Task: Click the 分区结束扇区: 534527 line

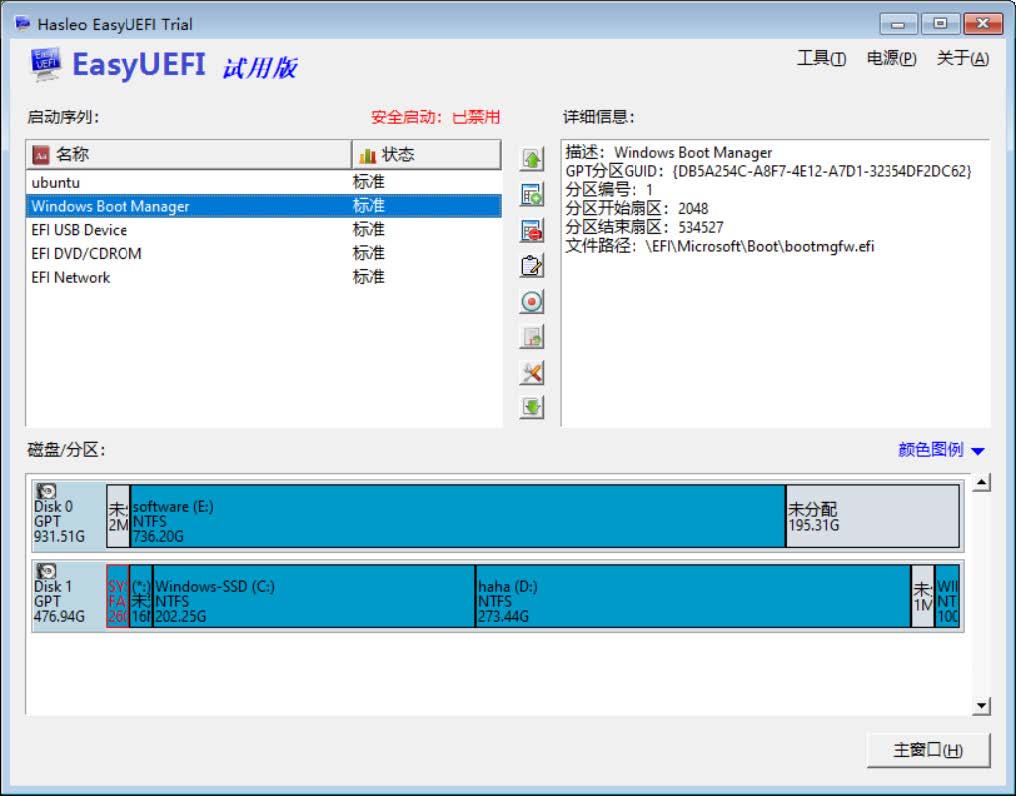Action: pyautogui.click(x=645, y=228)
